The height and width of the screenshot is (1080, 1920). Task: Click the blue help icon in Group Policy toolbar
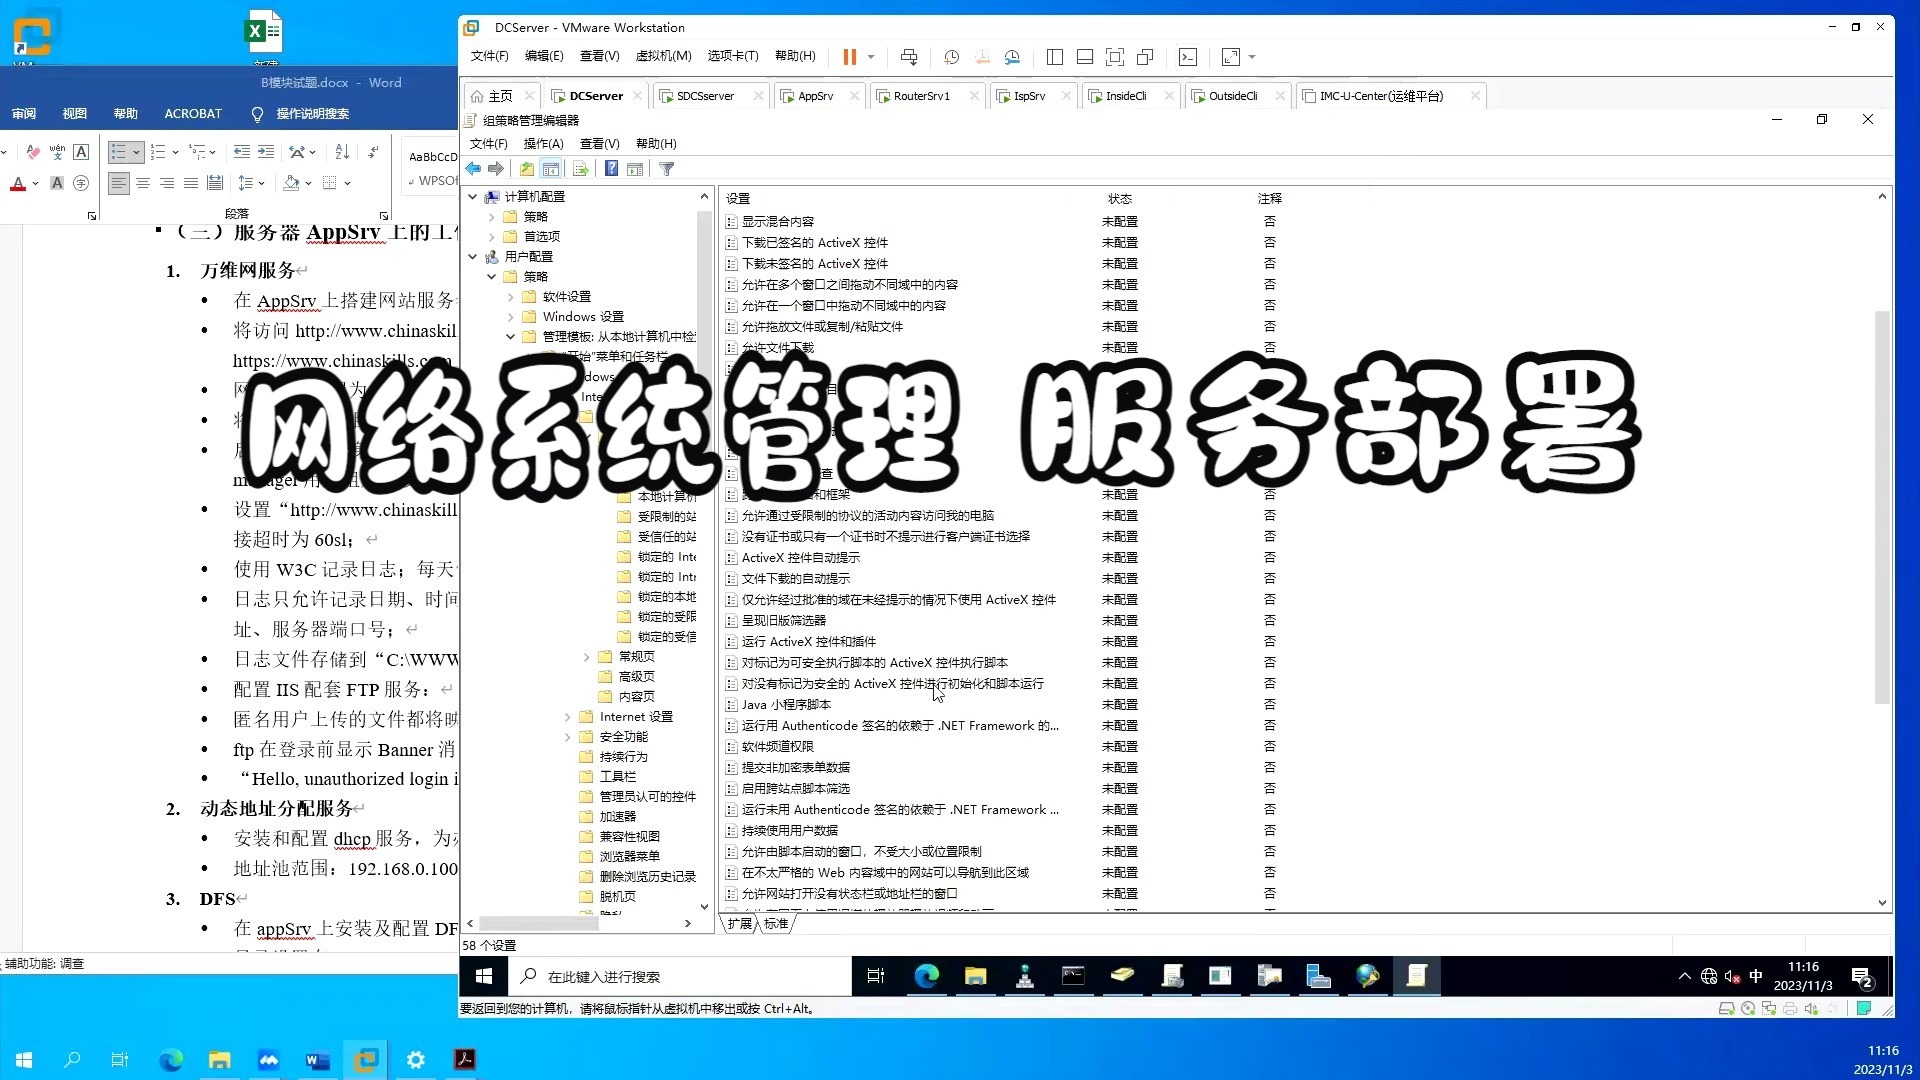pos(611,169)
